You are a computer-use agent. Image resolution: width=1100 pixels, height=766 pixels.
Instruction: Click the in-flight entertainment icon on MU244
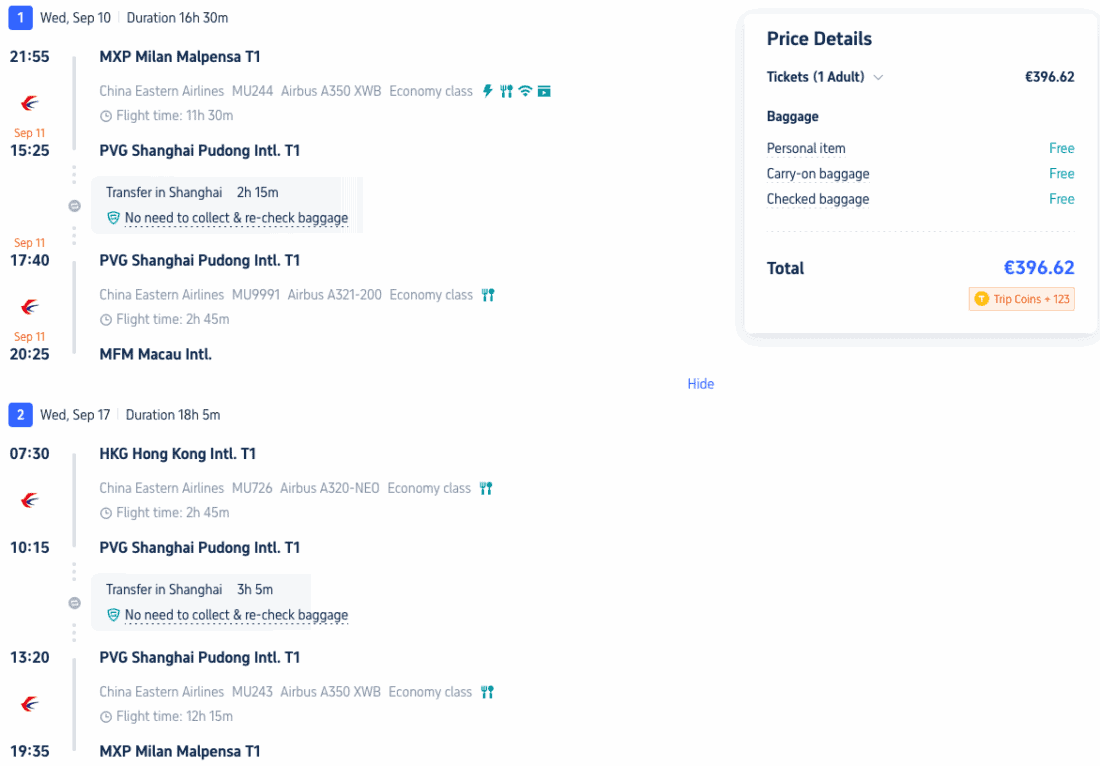[544, 91]
